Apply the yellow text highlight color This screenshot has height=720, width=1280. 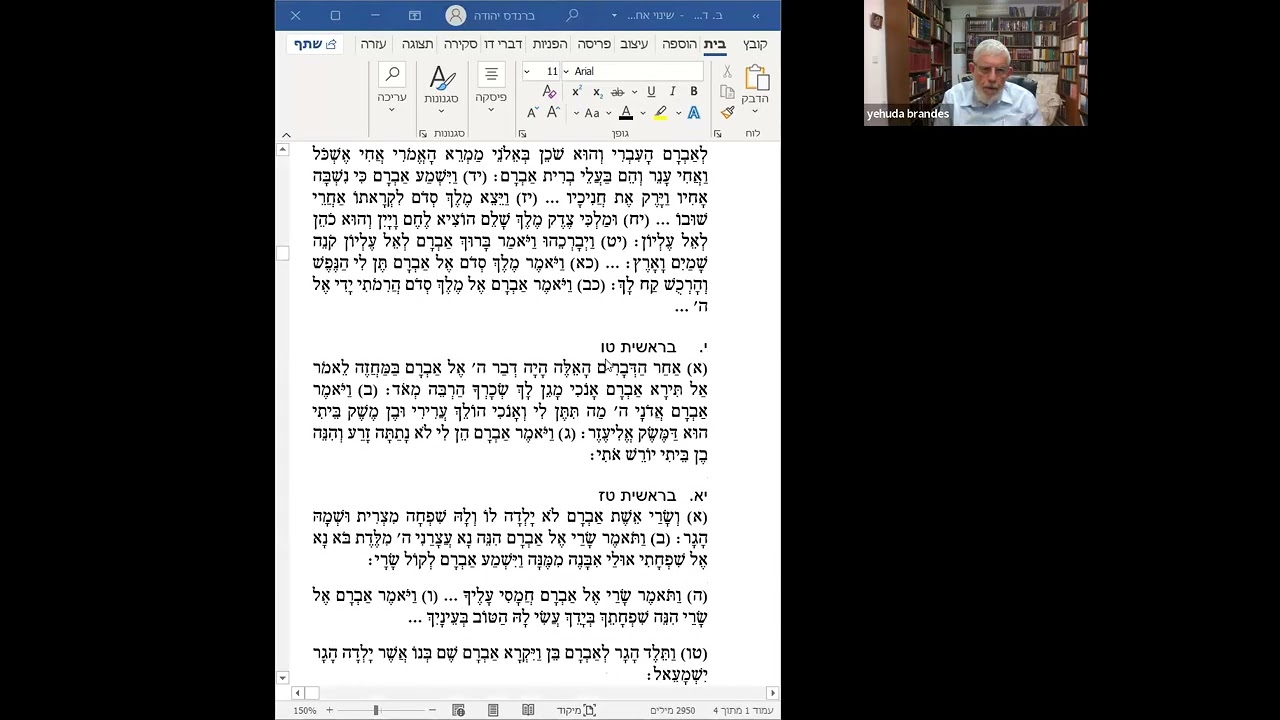[x=660, y=113]
